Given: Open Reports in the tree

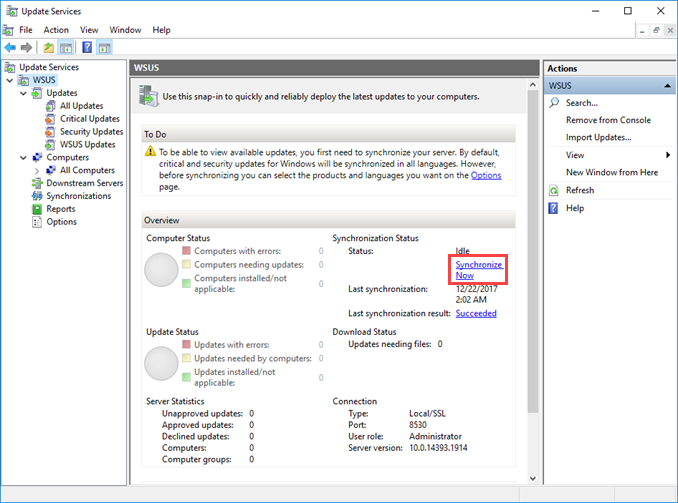Looking at the screenshot, I should (x=61, y=209).
